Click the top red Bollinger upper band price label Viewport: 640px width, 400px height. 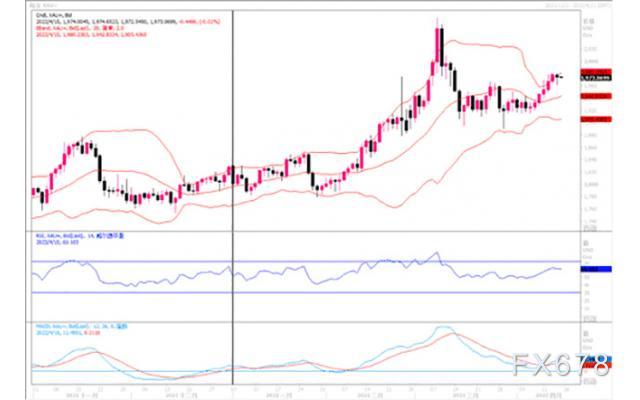point(596,71)
